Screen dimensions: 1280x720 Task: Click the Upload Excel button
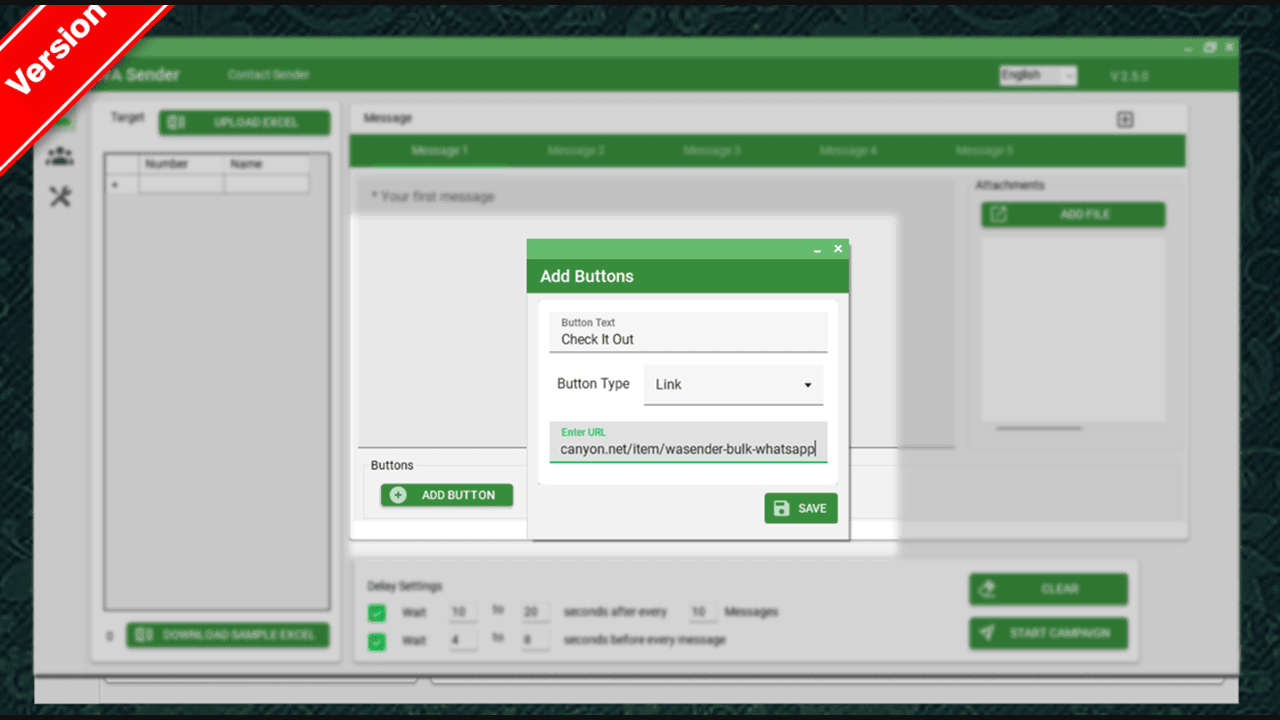coord(244,123)
